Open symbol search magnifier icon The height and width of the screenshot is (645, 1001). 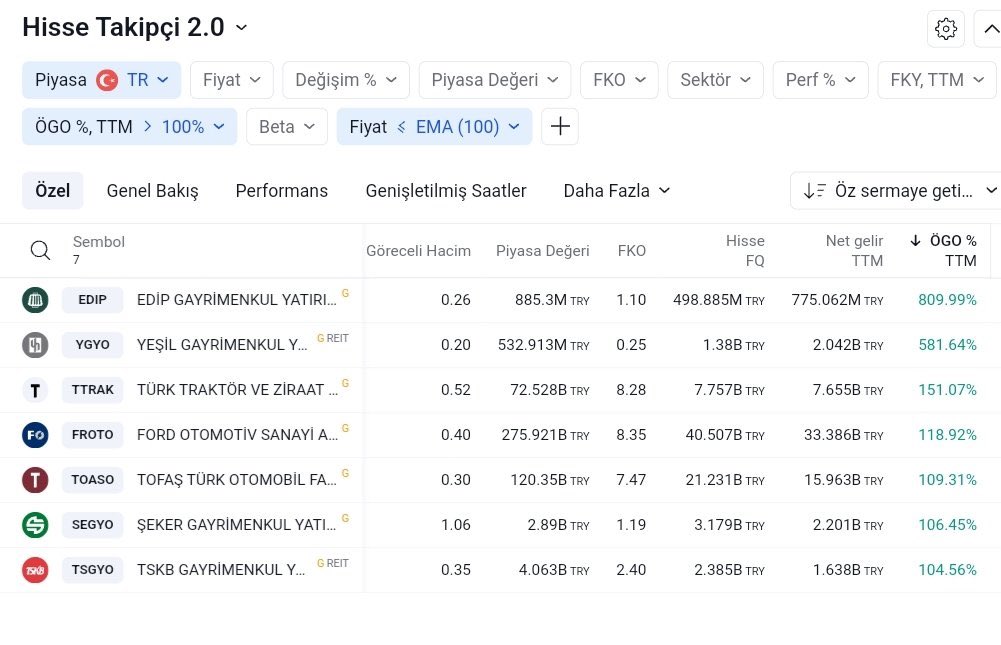point(40,250)
